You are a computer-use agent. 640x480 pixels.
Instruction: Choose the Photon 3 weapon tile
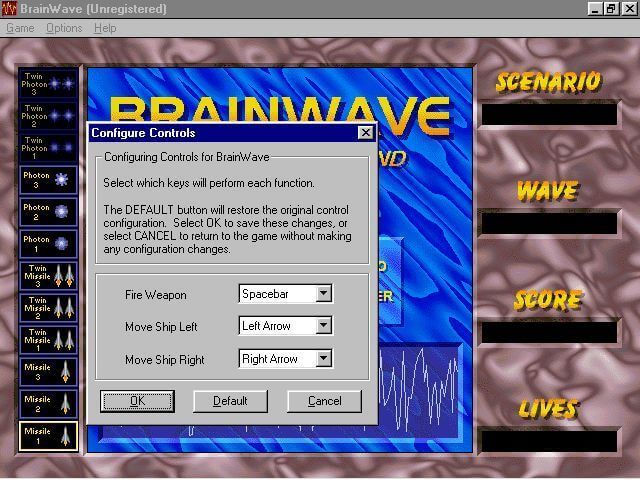(48, 180)
